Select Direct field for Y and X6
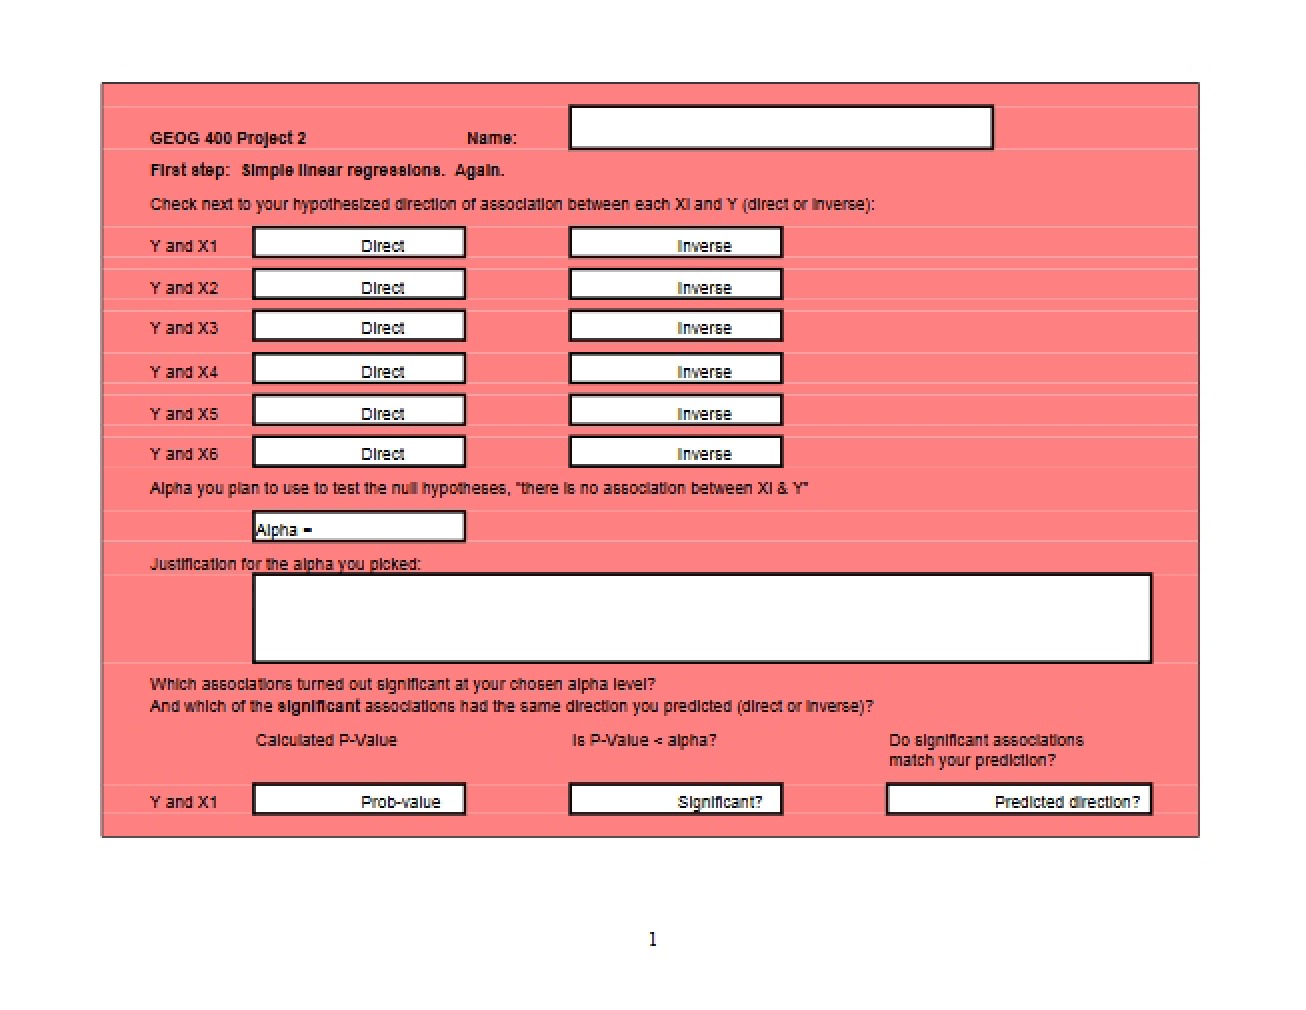 (x=359, y=452)
